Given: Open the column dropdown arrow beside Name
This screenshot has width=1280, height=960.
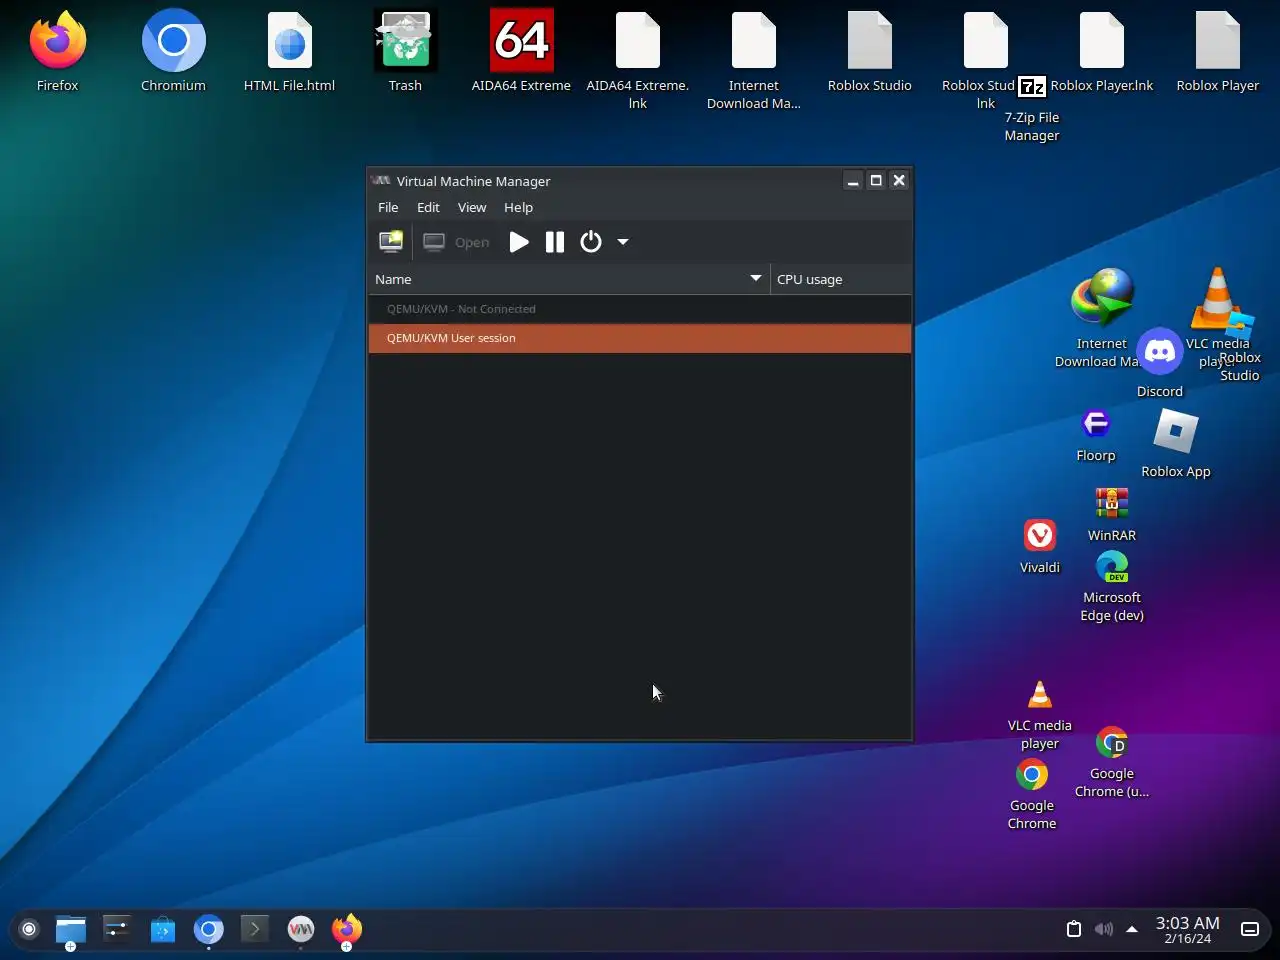Looking at the screenshot, I should (x=756, y=278).
